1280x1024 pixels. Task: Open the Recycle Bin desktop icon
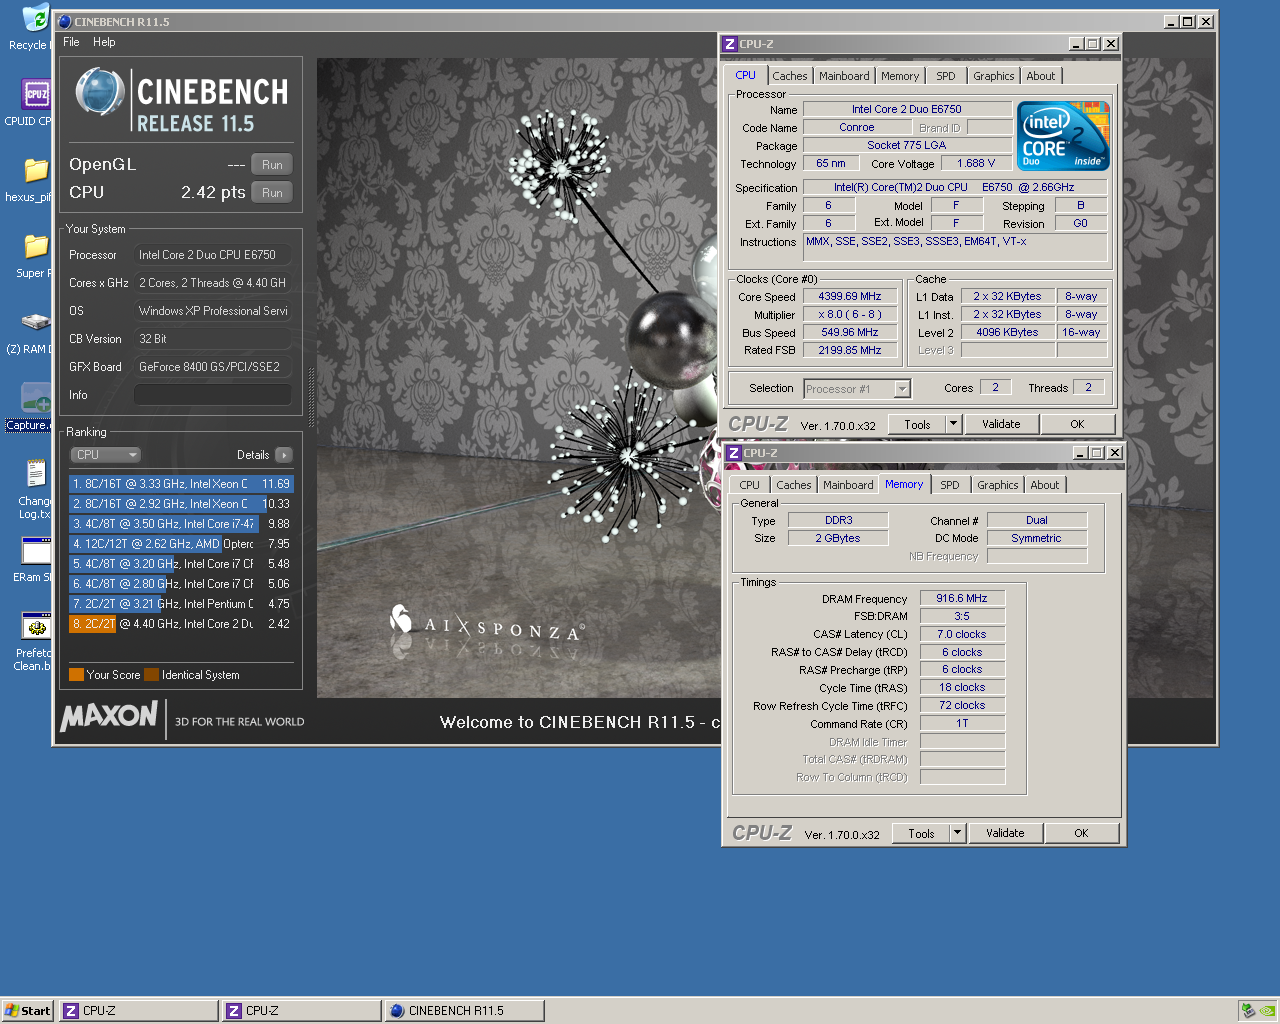pos(35,19)
